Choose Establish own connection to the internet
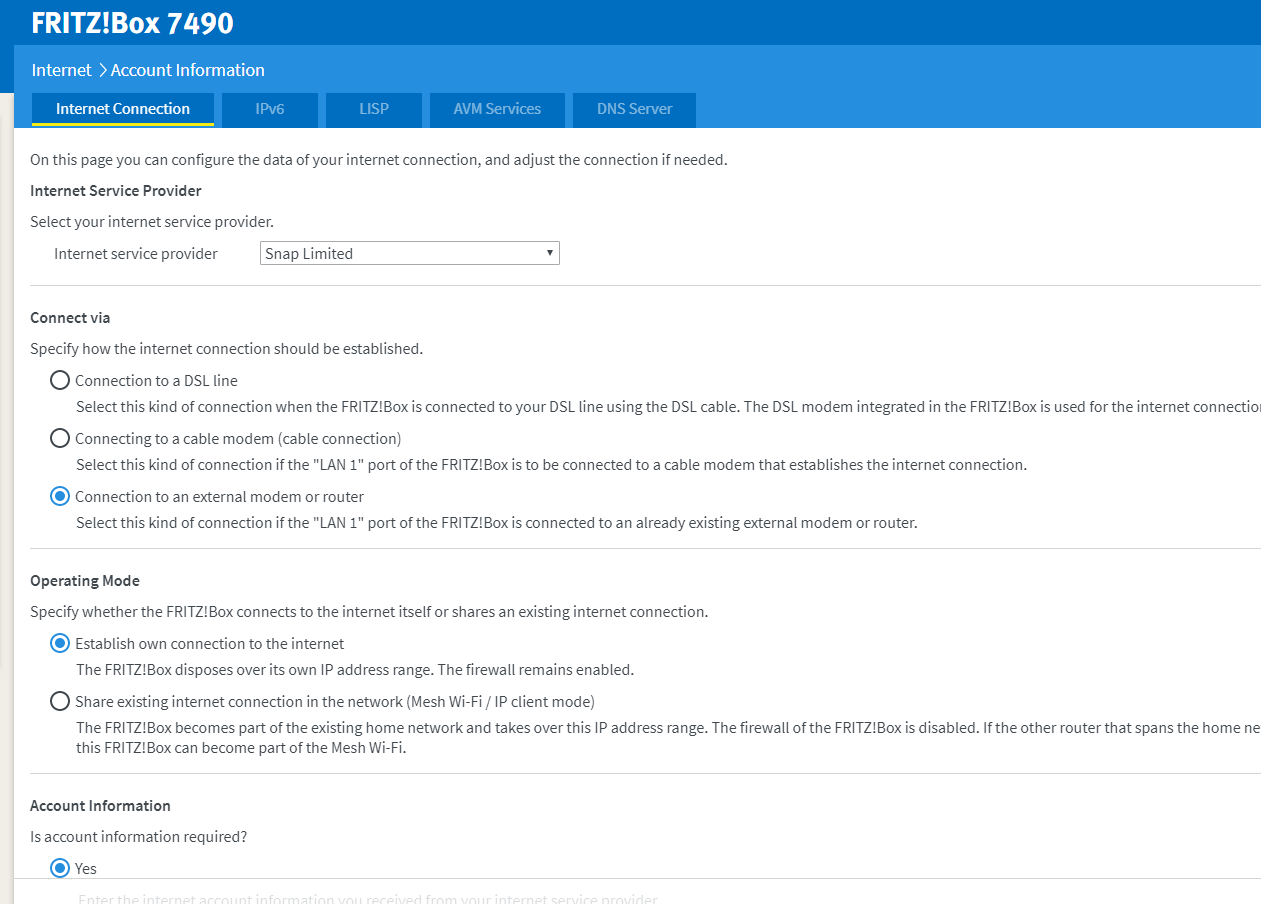The image size is (1261, 904). tap(60, 643)
